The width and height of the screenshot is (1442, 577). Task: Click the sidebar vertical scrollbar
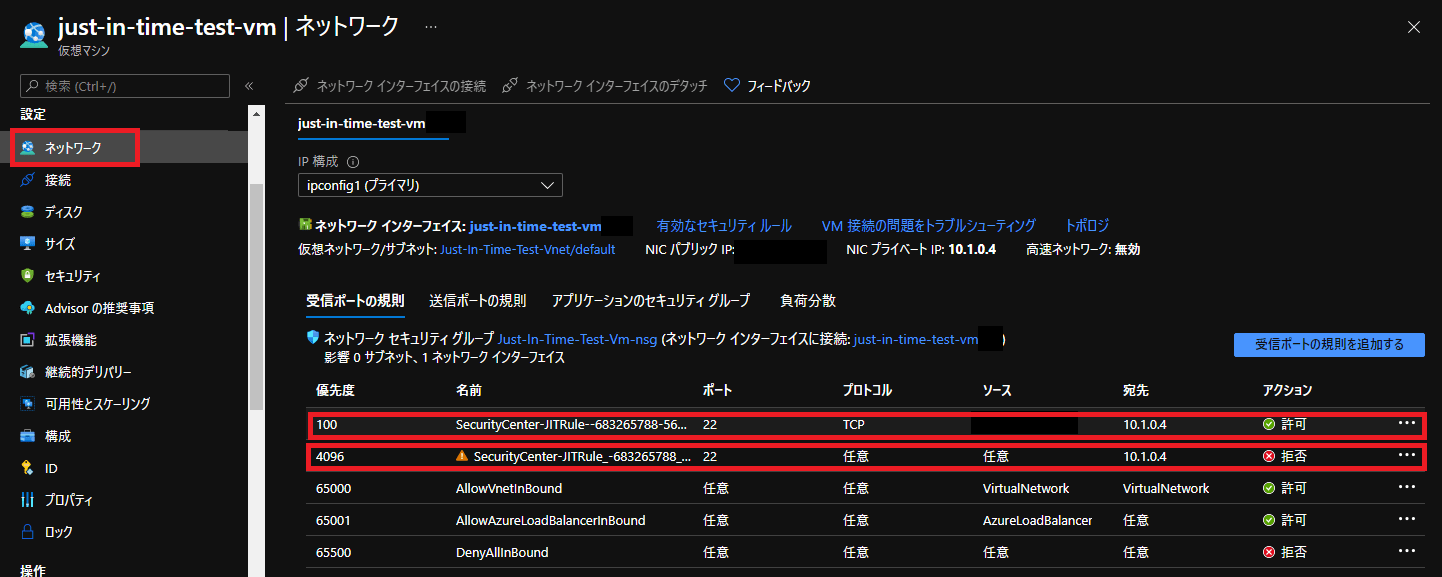[256, 296]
